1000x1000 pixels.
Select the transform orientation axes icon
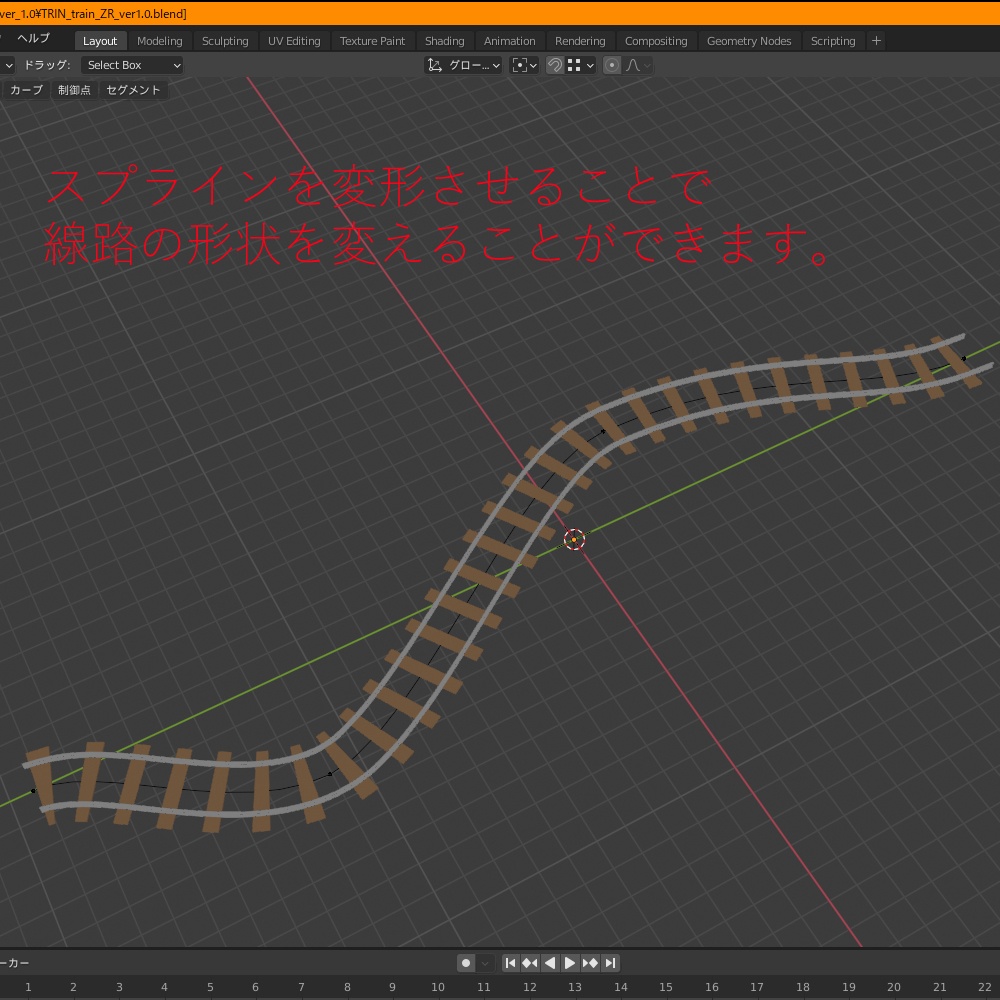tap(434, 64)
